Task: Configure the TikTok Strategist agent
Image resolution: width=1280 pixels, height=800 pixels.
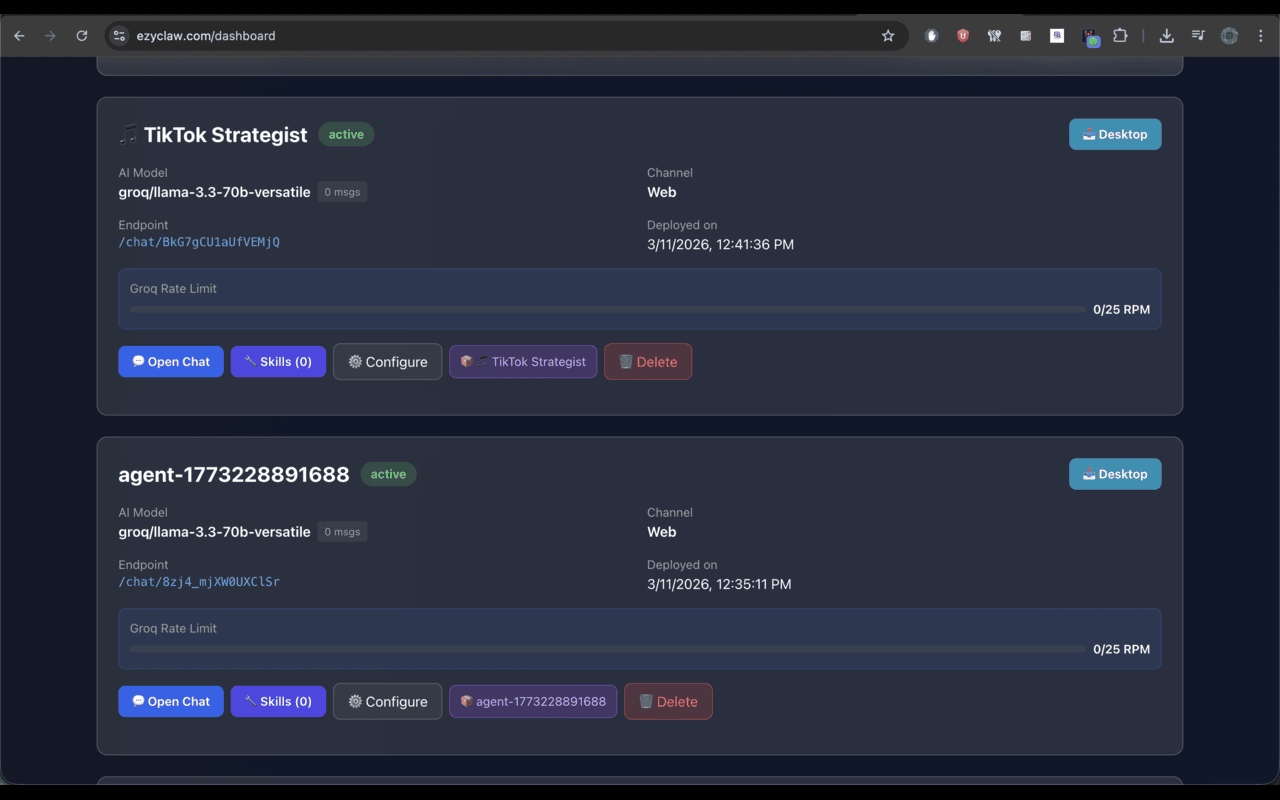Action: click(x=387, y=362)
